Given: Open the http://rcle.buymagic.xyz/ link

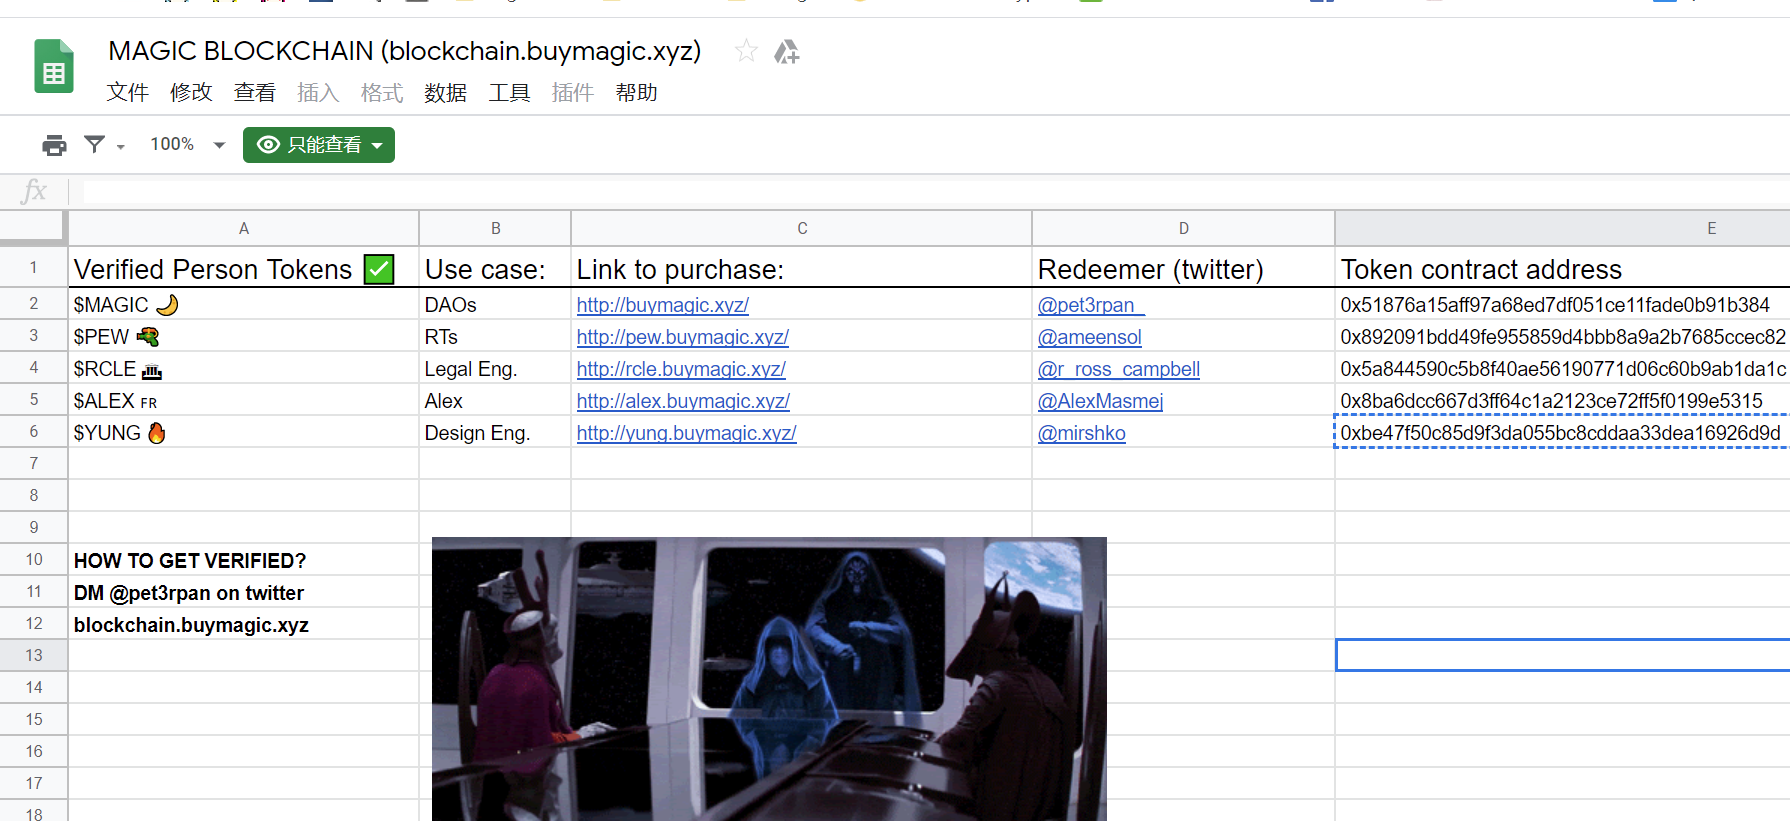Looking at the screenshot, I should click(681, 369).
